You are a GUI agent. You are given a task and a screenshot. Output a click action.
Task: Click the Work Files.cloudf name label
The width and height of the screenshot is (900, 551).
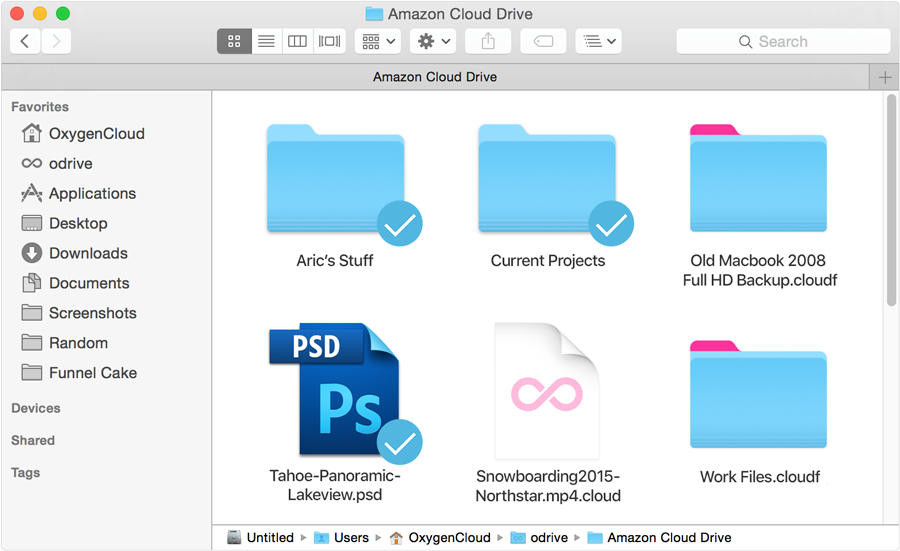tap(759, 477)
